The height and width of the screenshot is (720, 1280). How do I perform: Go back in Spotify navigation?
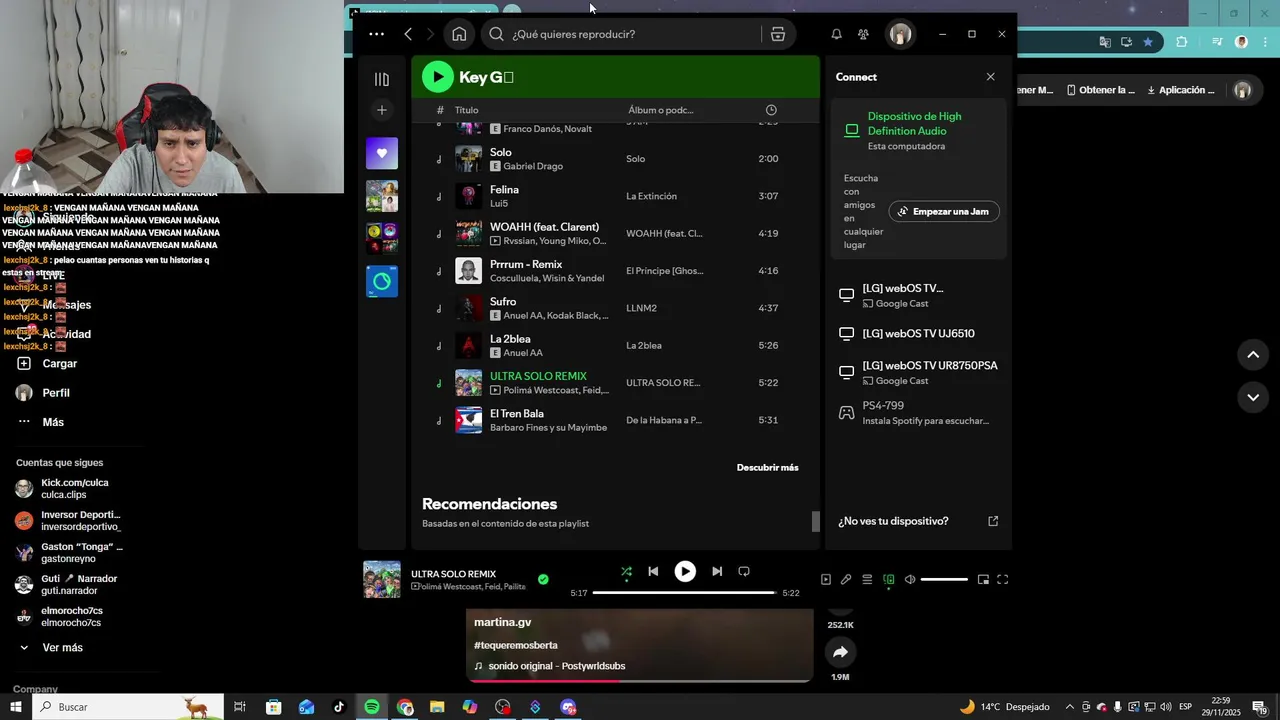[408, 34]
